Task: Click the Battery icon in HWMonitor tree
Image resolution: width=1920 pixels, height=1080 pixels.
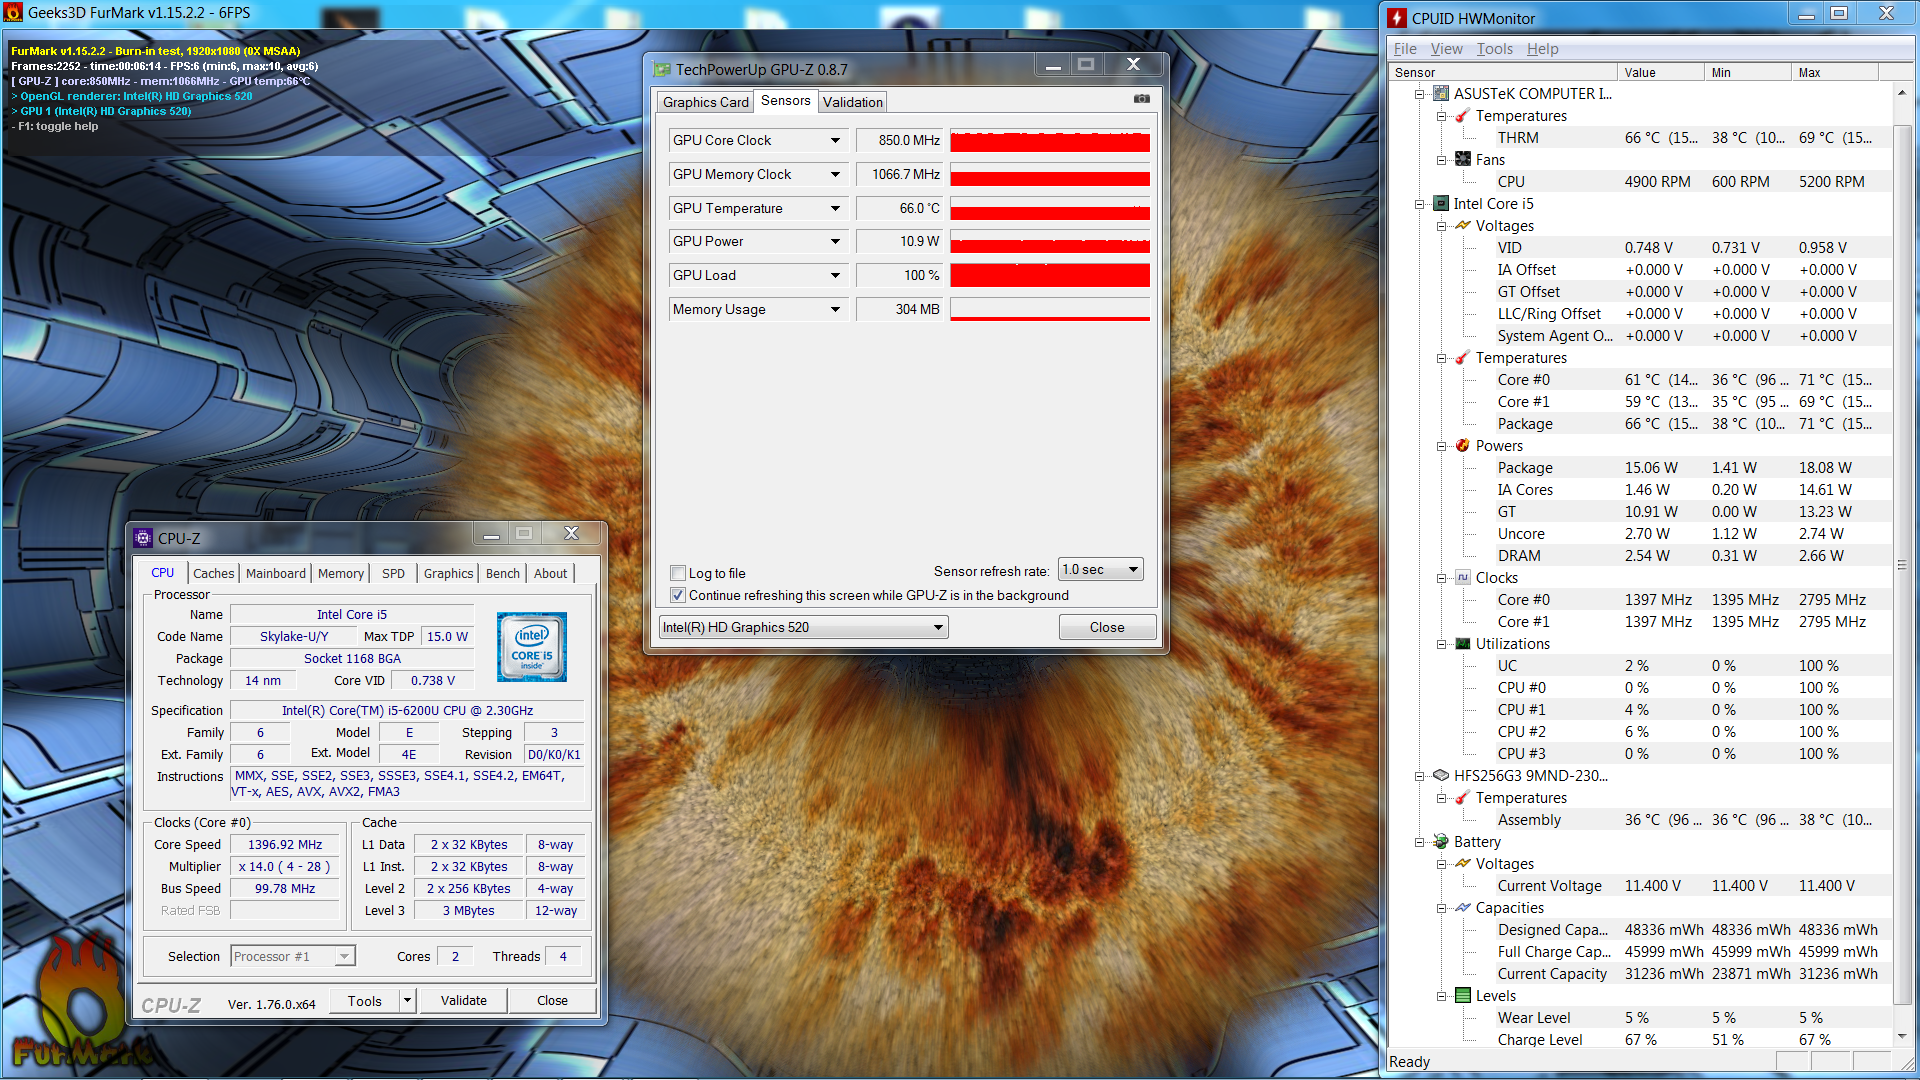Action: tap(1441, 842)
